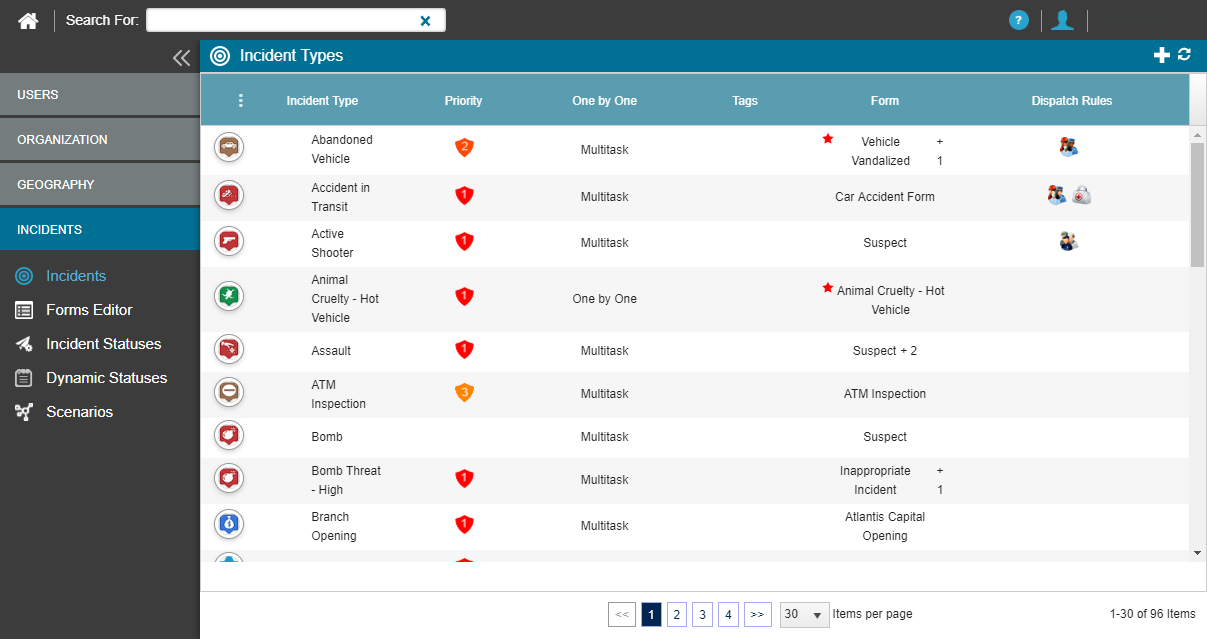Click the Active Shooter dispatch rule icon
This screenshot has width=1207, height=639.
pos(1069,241)
